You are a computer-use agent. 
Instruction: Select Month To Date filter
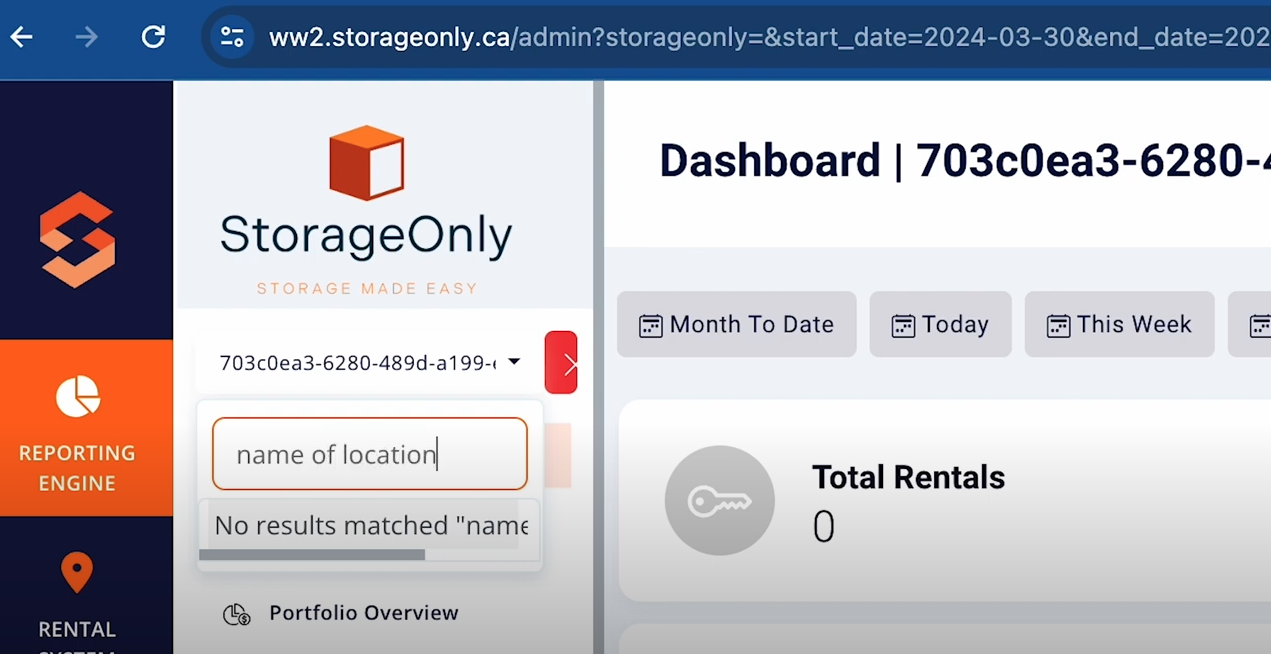click(737, 325)
